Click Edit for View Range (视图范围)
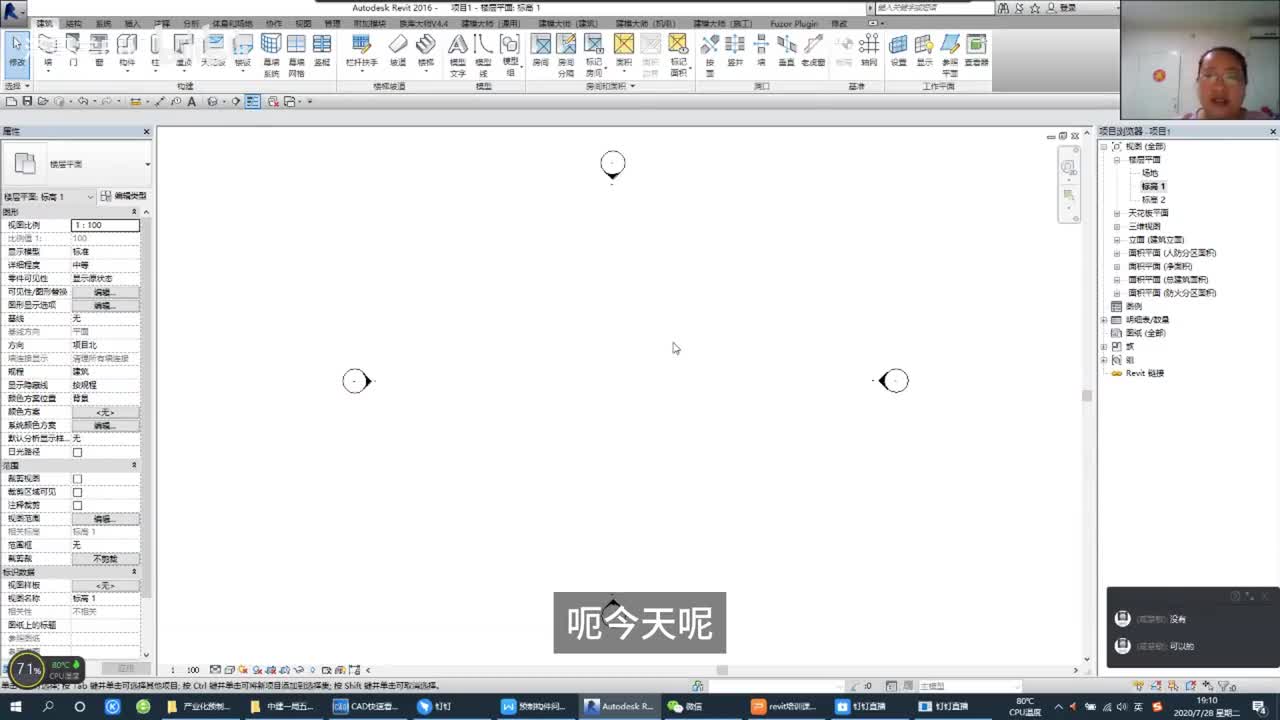The height and width of the screenshot is (720, 1280). pos(105,519)
